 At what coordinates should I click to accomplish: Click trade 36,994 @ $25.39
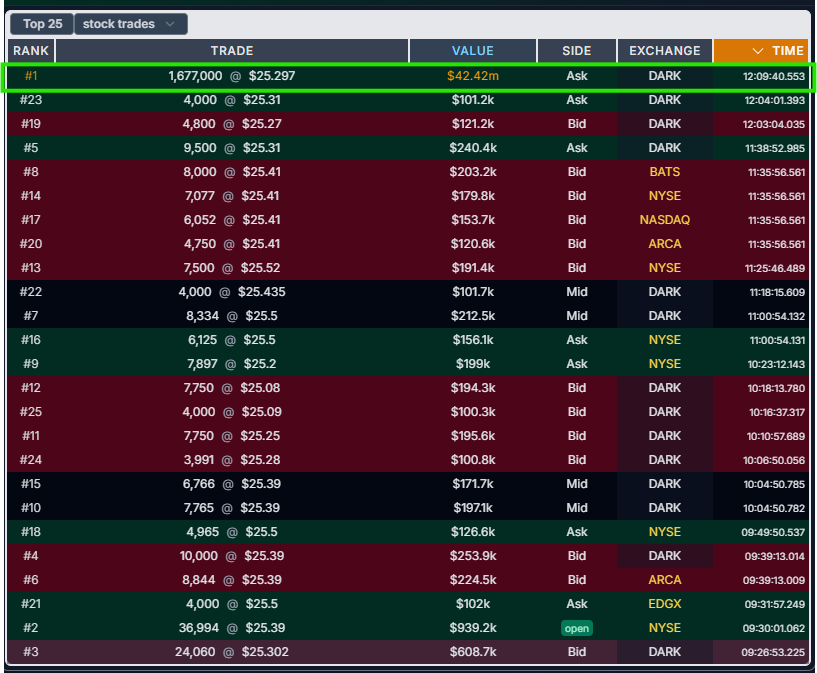232,628
